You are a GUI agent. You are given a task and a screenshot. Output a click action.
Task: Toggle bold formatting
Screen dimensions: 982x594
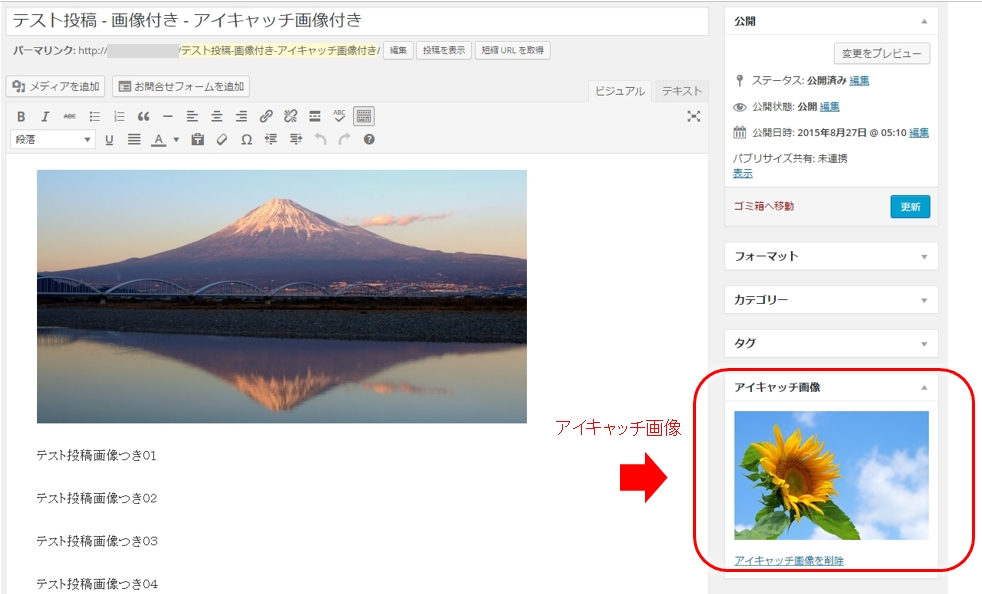(x=21, y=117)
